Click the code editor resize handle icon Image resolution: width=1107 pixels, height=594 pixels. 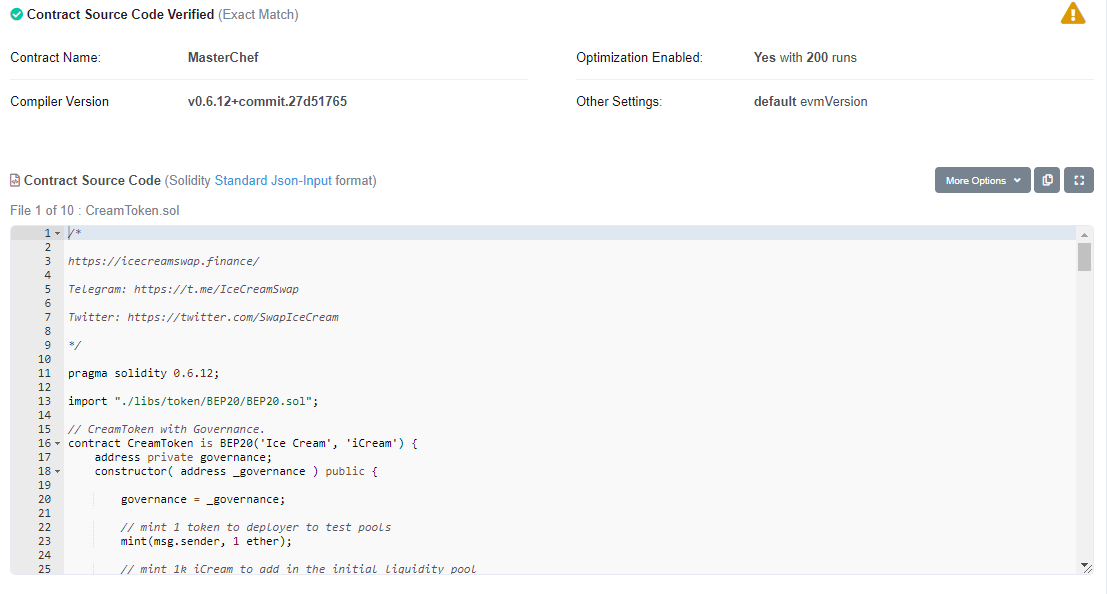coord(1086,567)
